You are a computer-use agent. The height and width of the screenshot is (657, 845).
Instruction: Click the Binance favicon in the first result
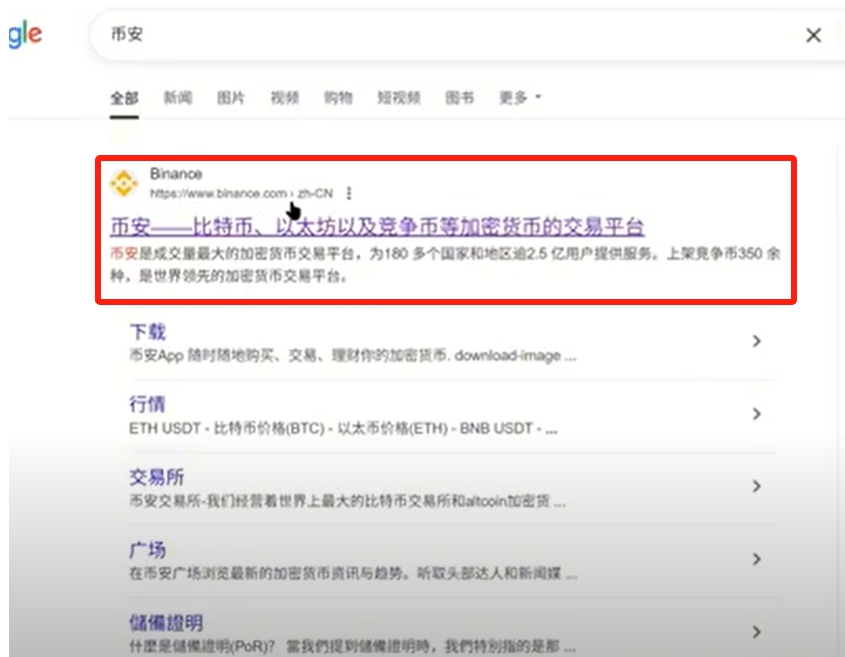pos(124,183)
